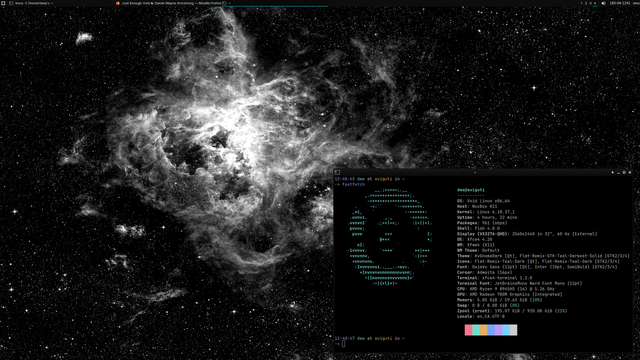
Task: Open the applications menu icon in the panel
Action: pos(3,3)
